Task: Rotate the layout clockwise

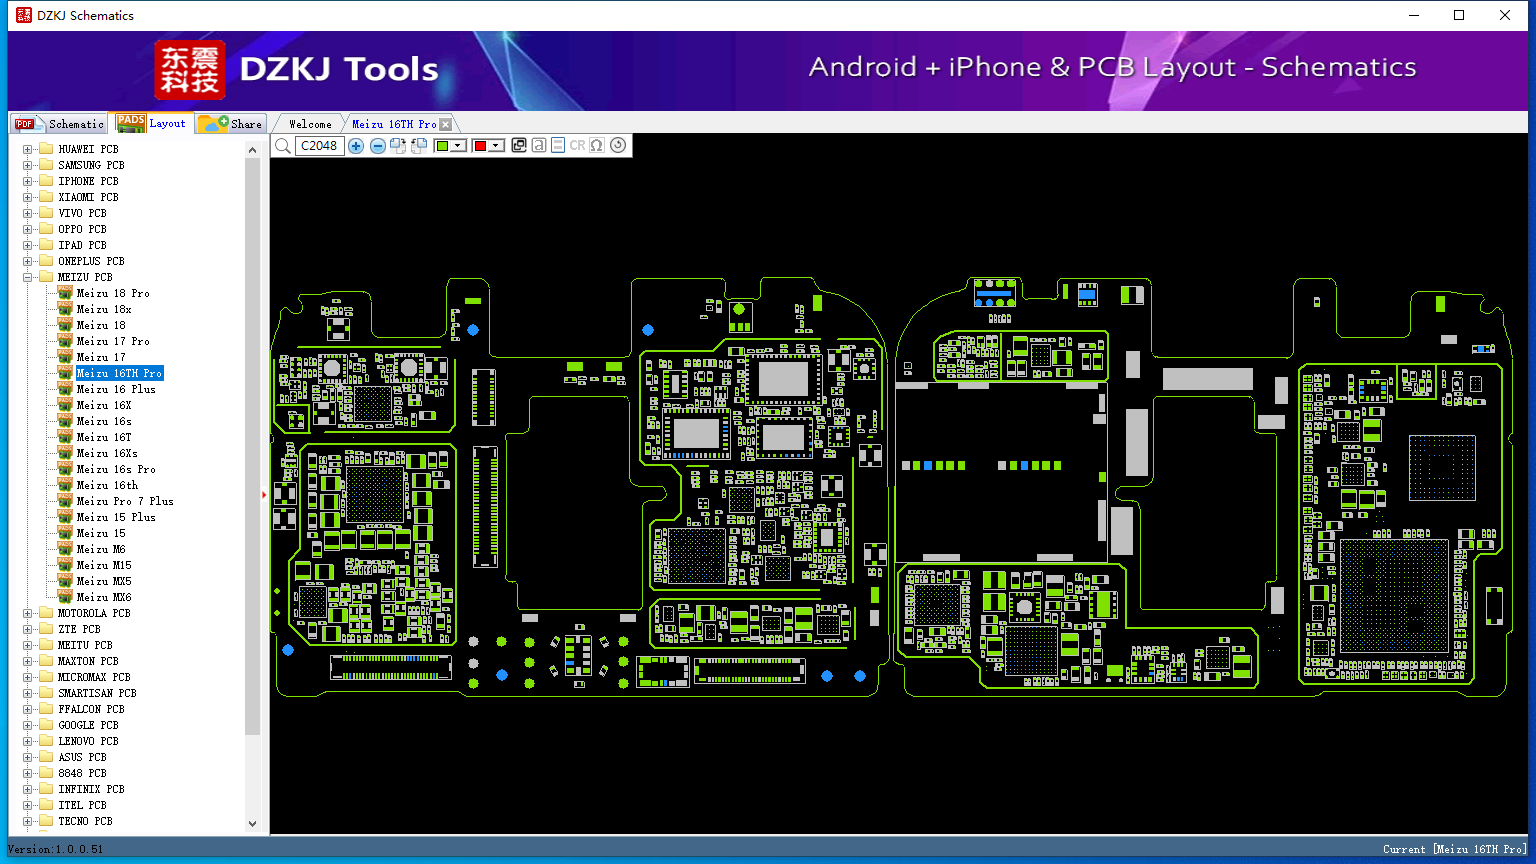Action: (x=398, y=146)
